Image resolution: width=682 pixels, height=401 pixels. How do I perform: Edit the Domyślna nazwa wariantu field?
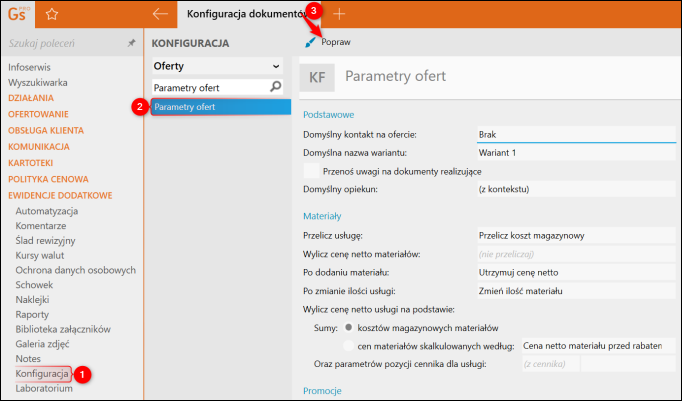tap(576, 153)
